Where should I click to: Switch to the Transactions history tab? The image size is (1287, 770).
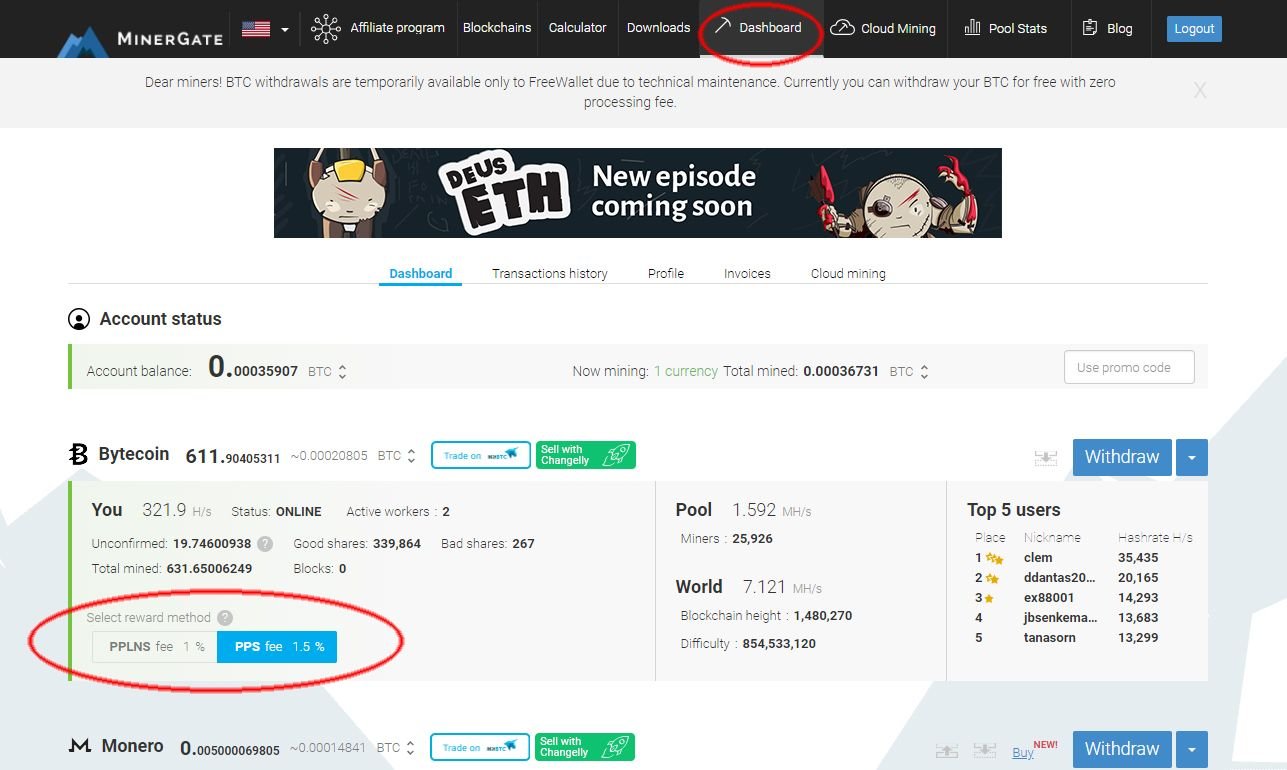[x=549, y=273]
